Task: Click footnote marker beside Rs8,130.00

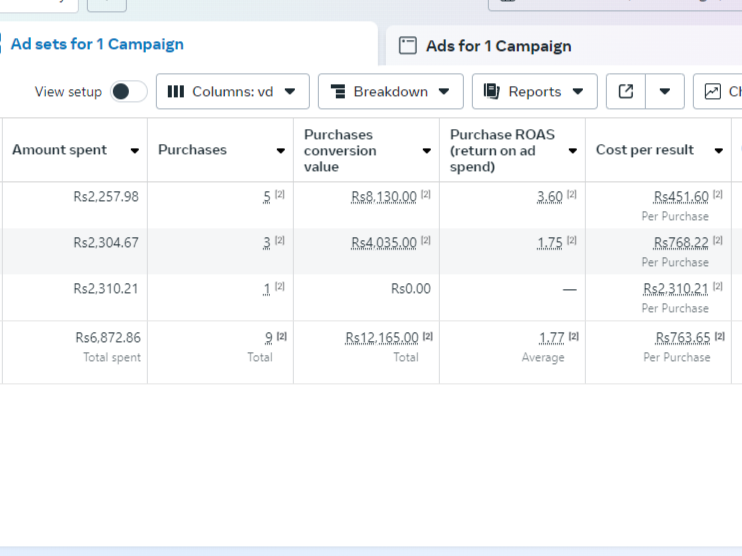Action: 426,195
